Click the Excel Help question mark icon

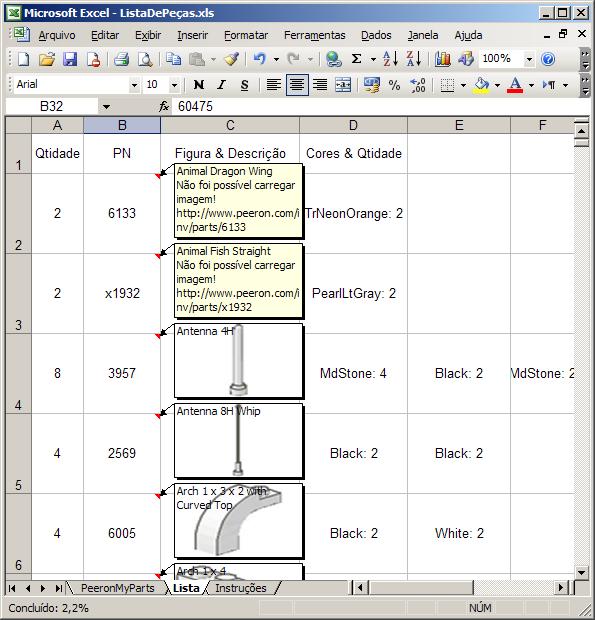(x=548, y=59)
